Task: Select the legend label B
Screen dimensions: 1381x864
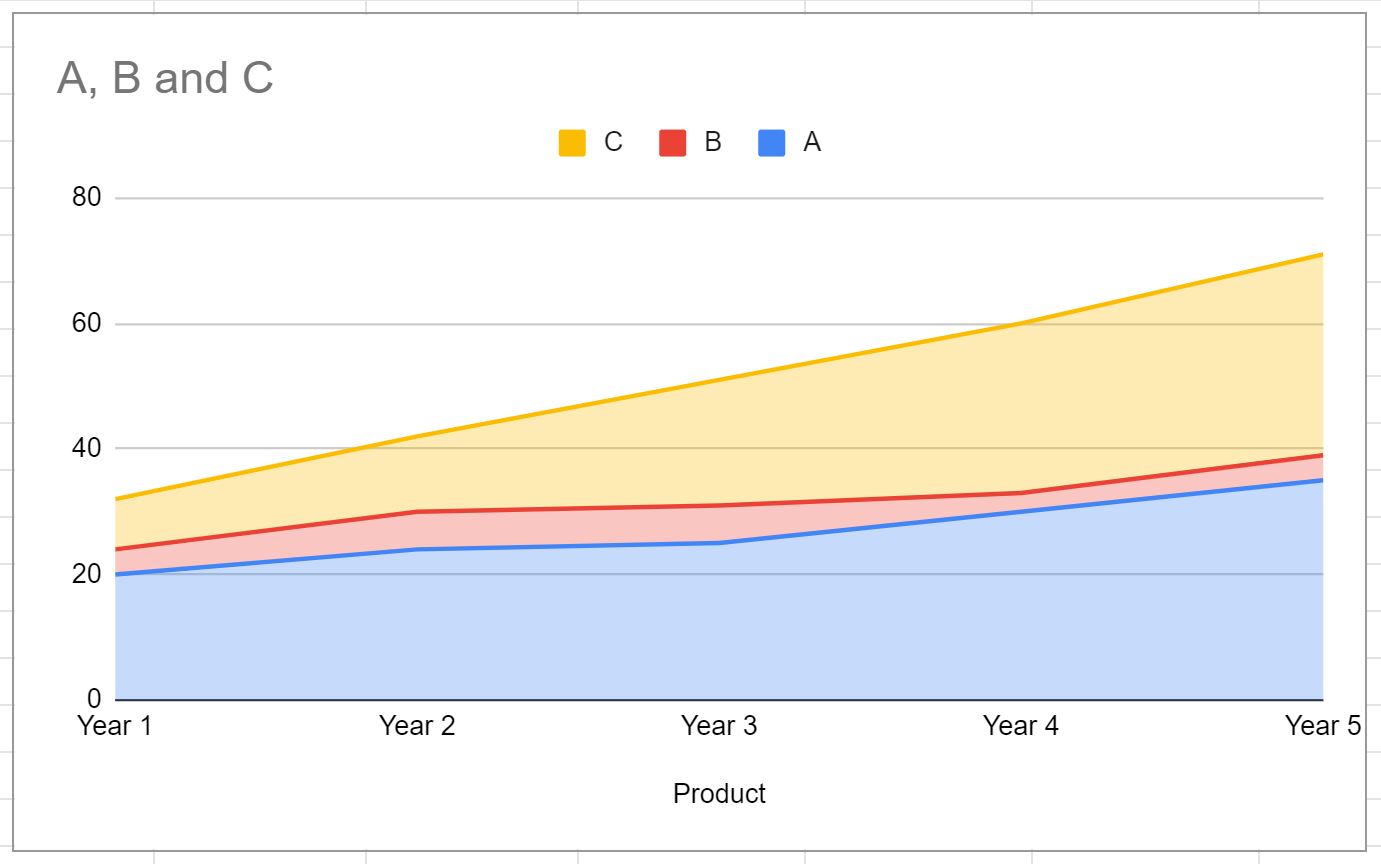Action: tap(712, 143)
